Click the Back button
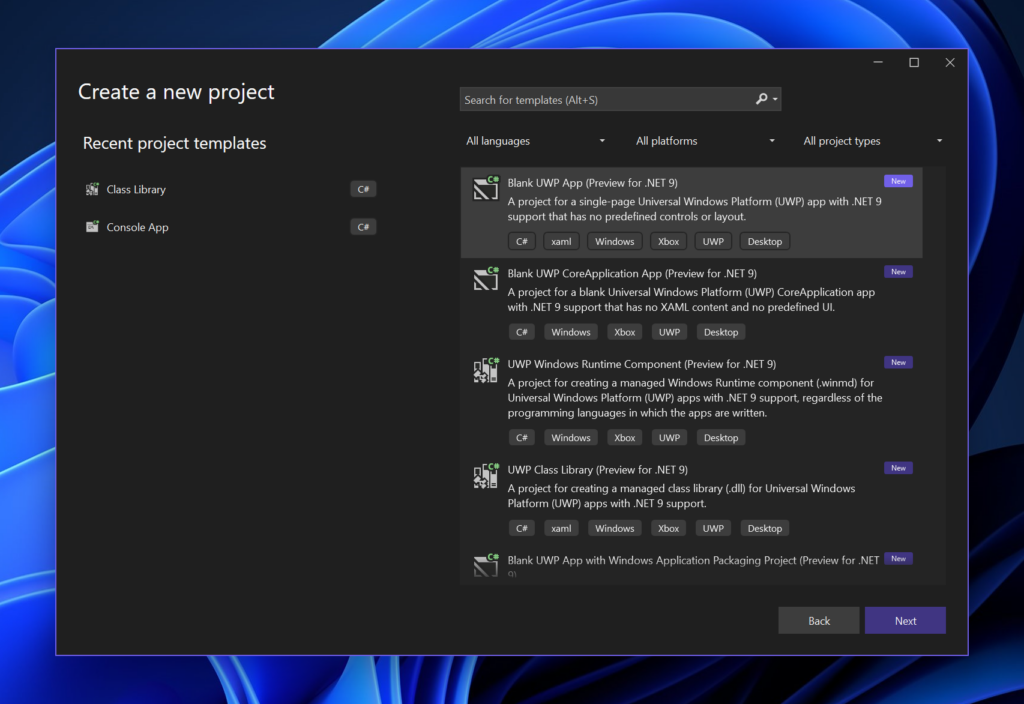 point(818,620)
